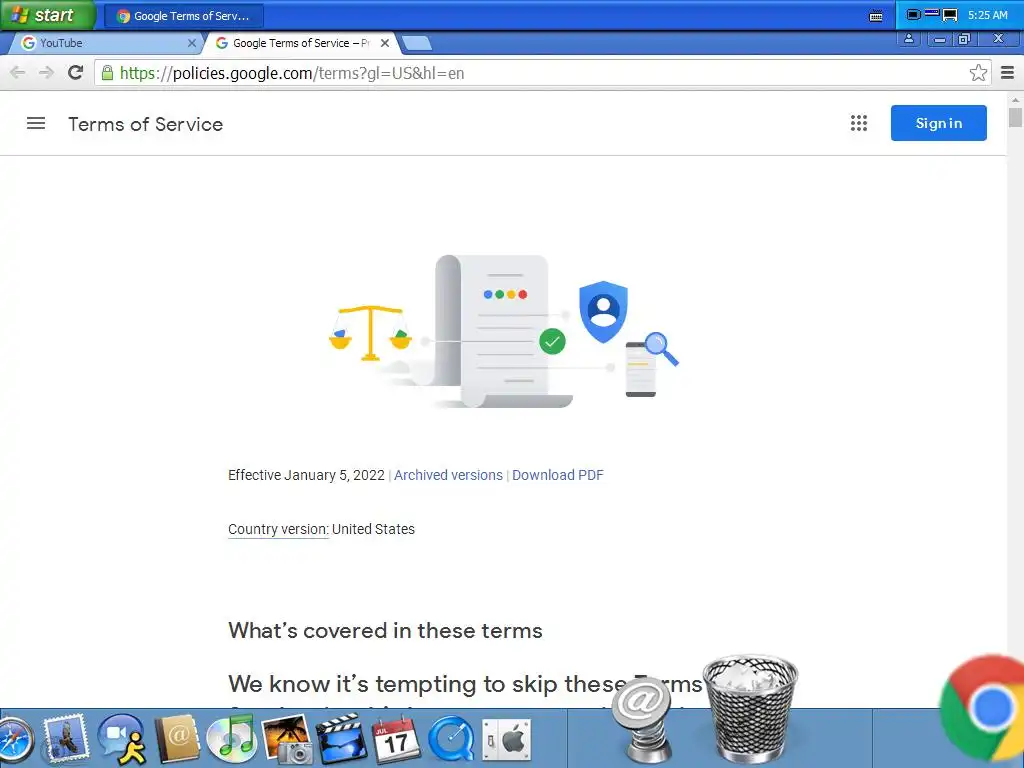Click Google Terms of Service taskbar button

click(x=184, y=16)
